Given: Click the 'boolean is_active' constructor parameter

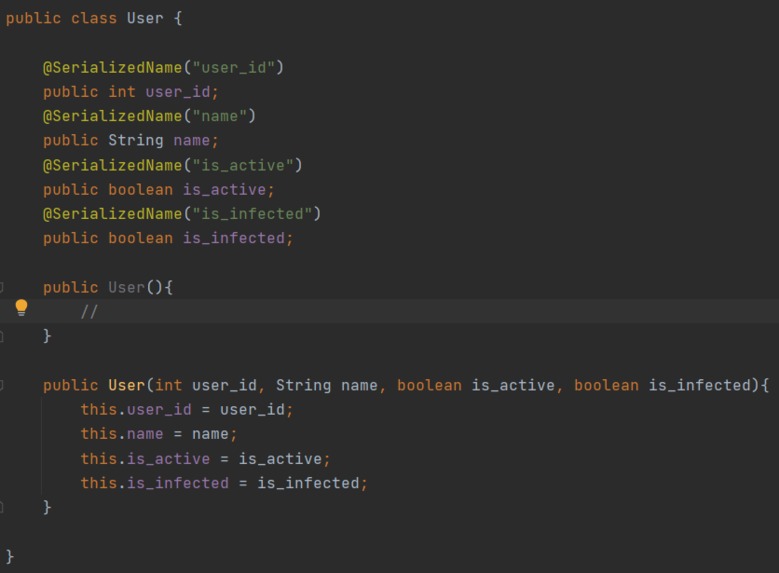Looking at the screenshot, I should point(476,385).
